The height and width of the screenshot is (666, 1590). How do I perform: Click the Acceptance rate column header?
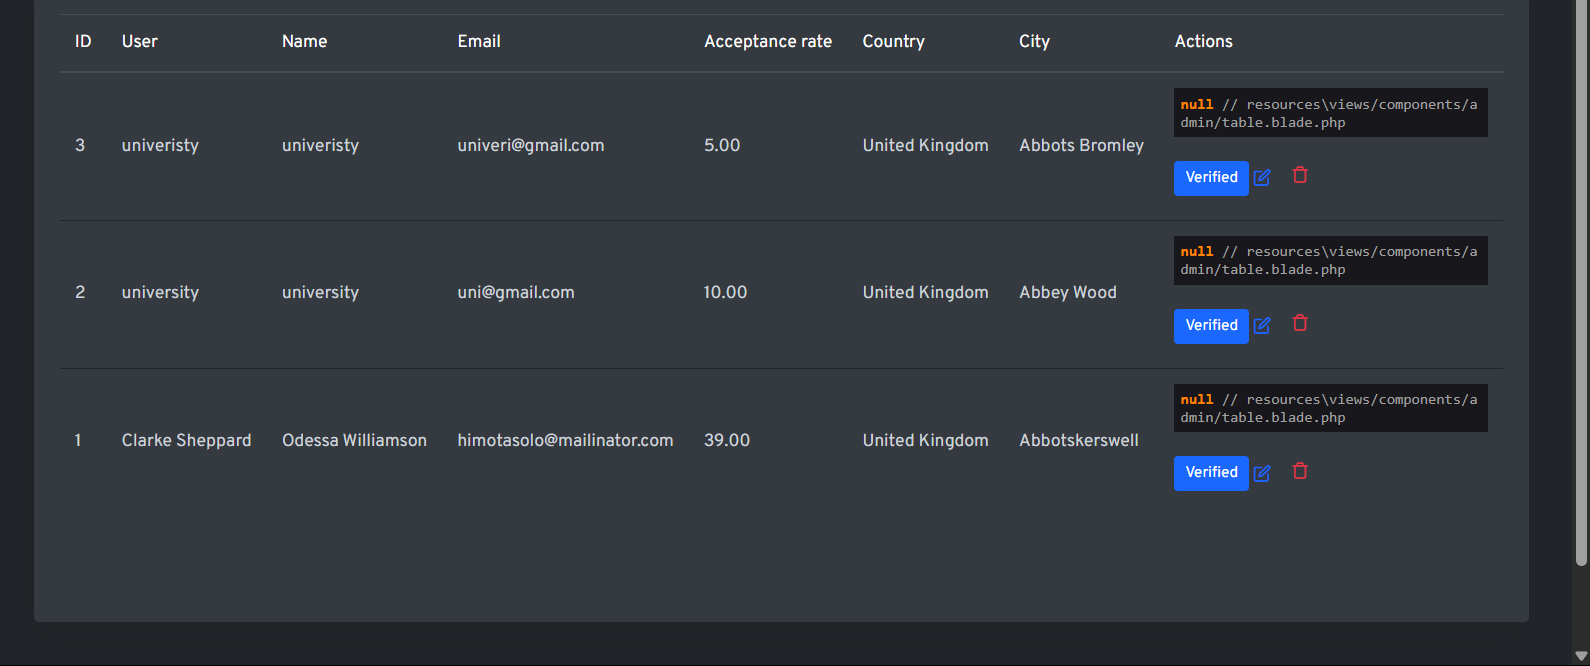(x=767, y=42)
